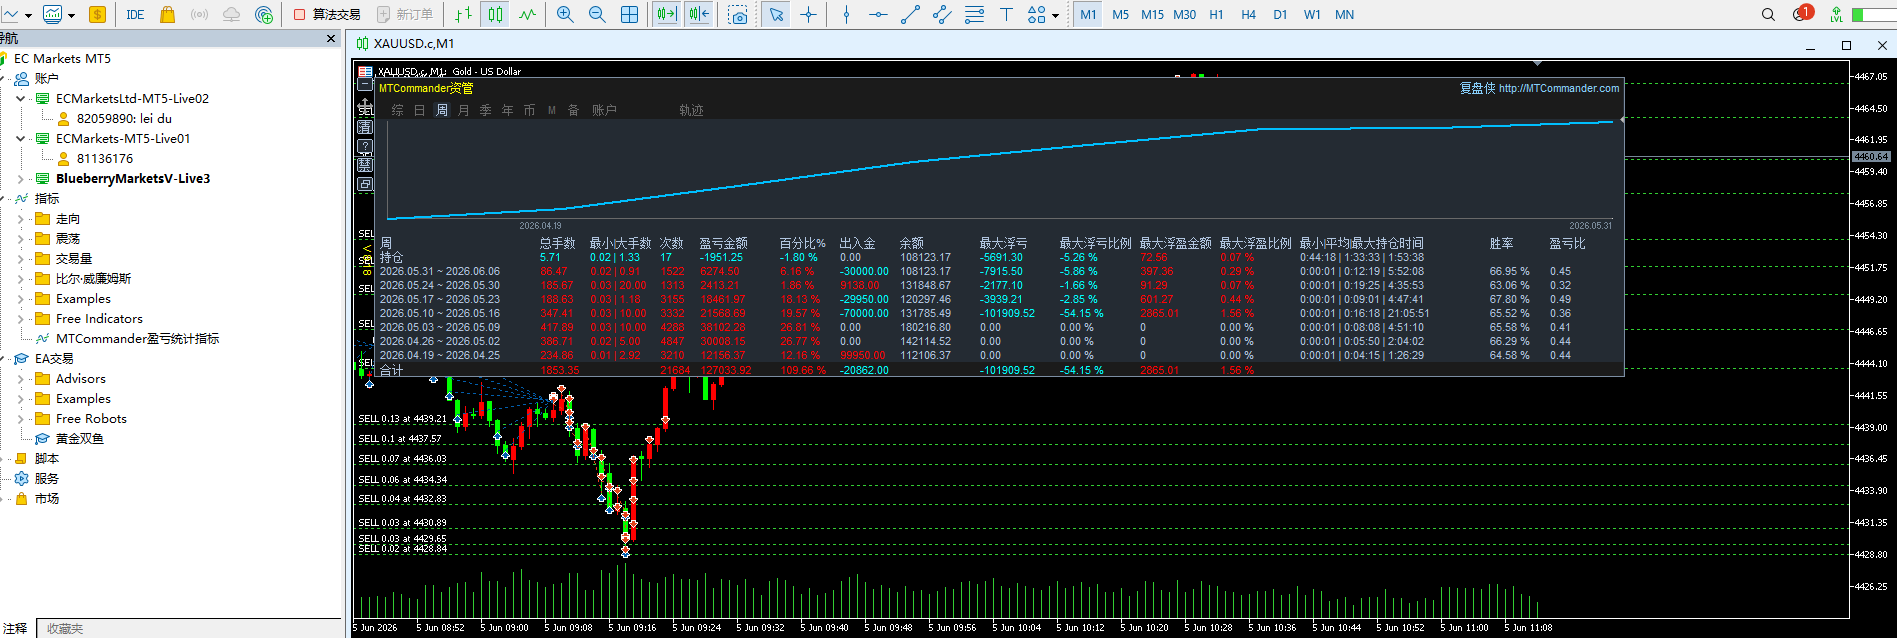Switch to the 收藏夹 favorites tab
The height and width of the screenshot is (638, 1897).
tap(65, 628)
